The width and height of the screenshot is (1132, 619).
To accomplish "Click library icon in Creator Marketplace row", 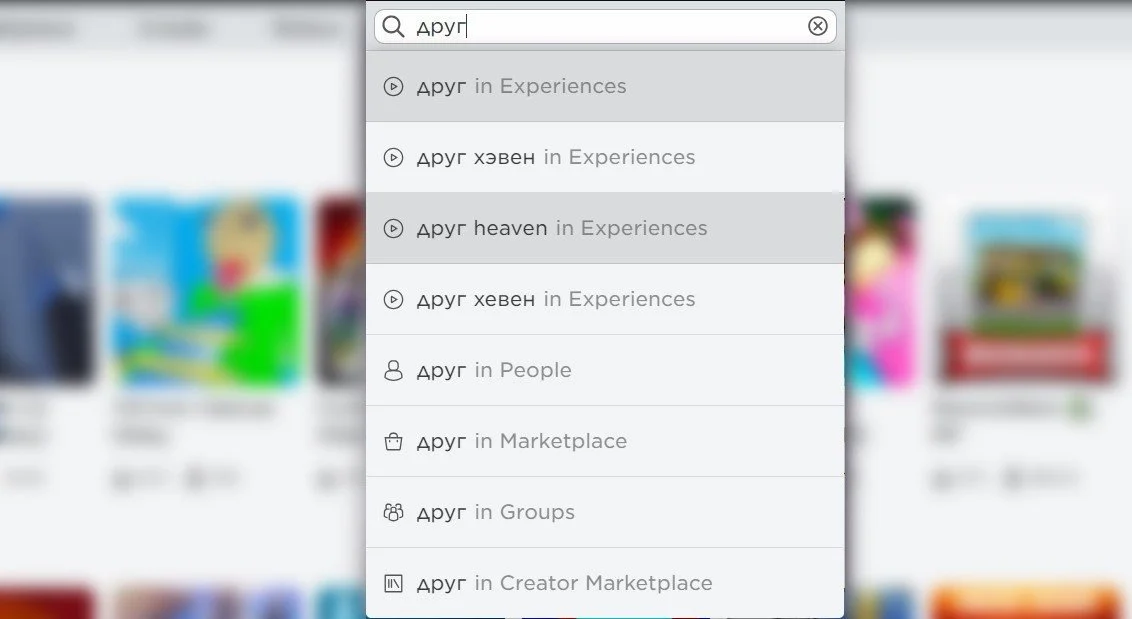I will [x=393, y=583].
